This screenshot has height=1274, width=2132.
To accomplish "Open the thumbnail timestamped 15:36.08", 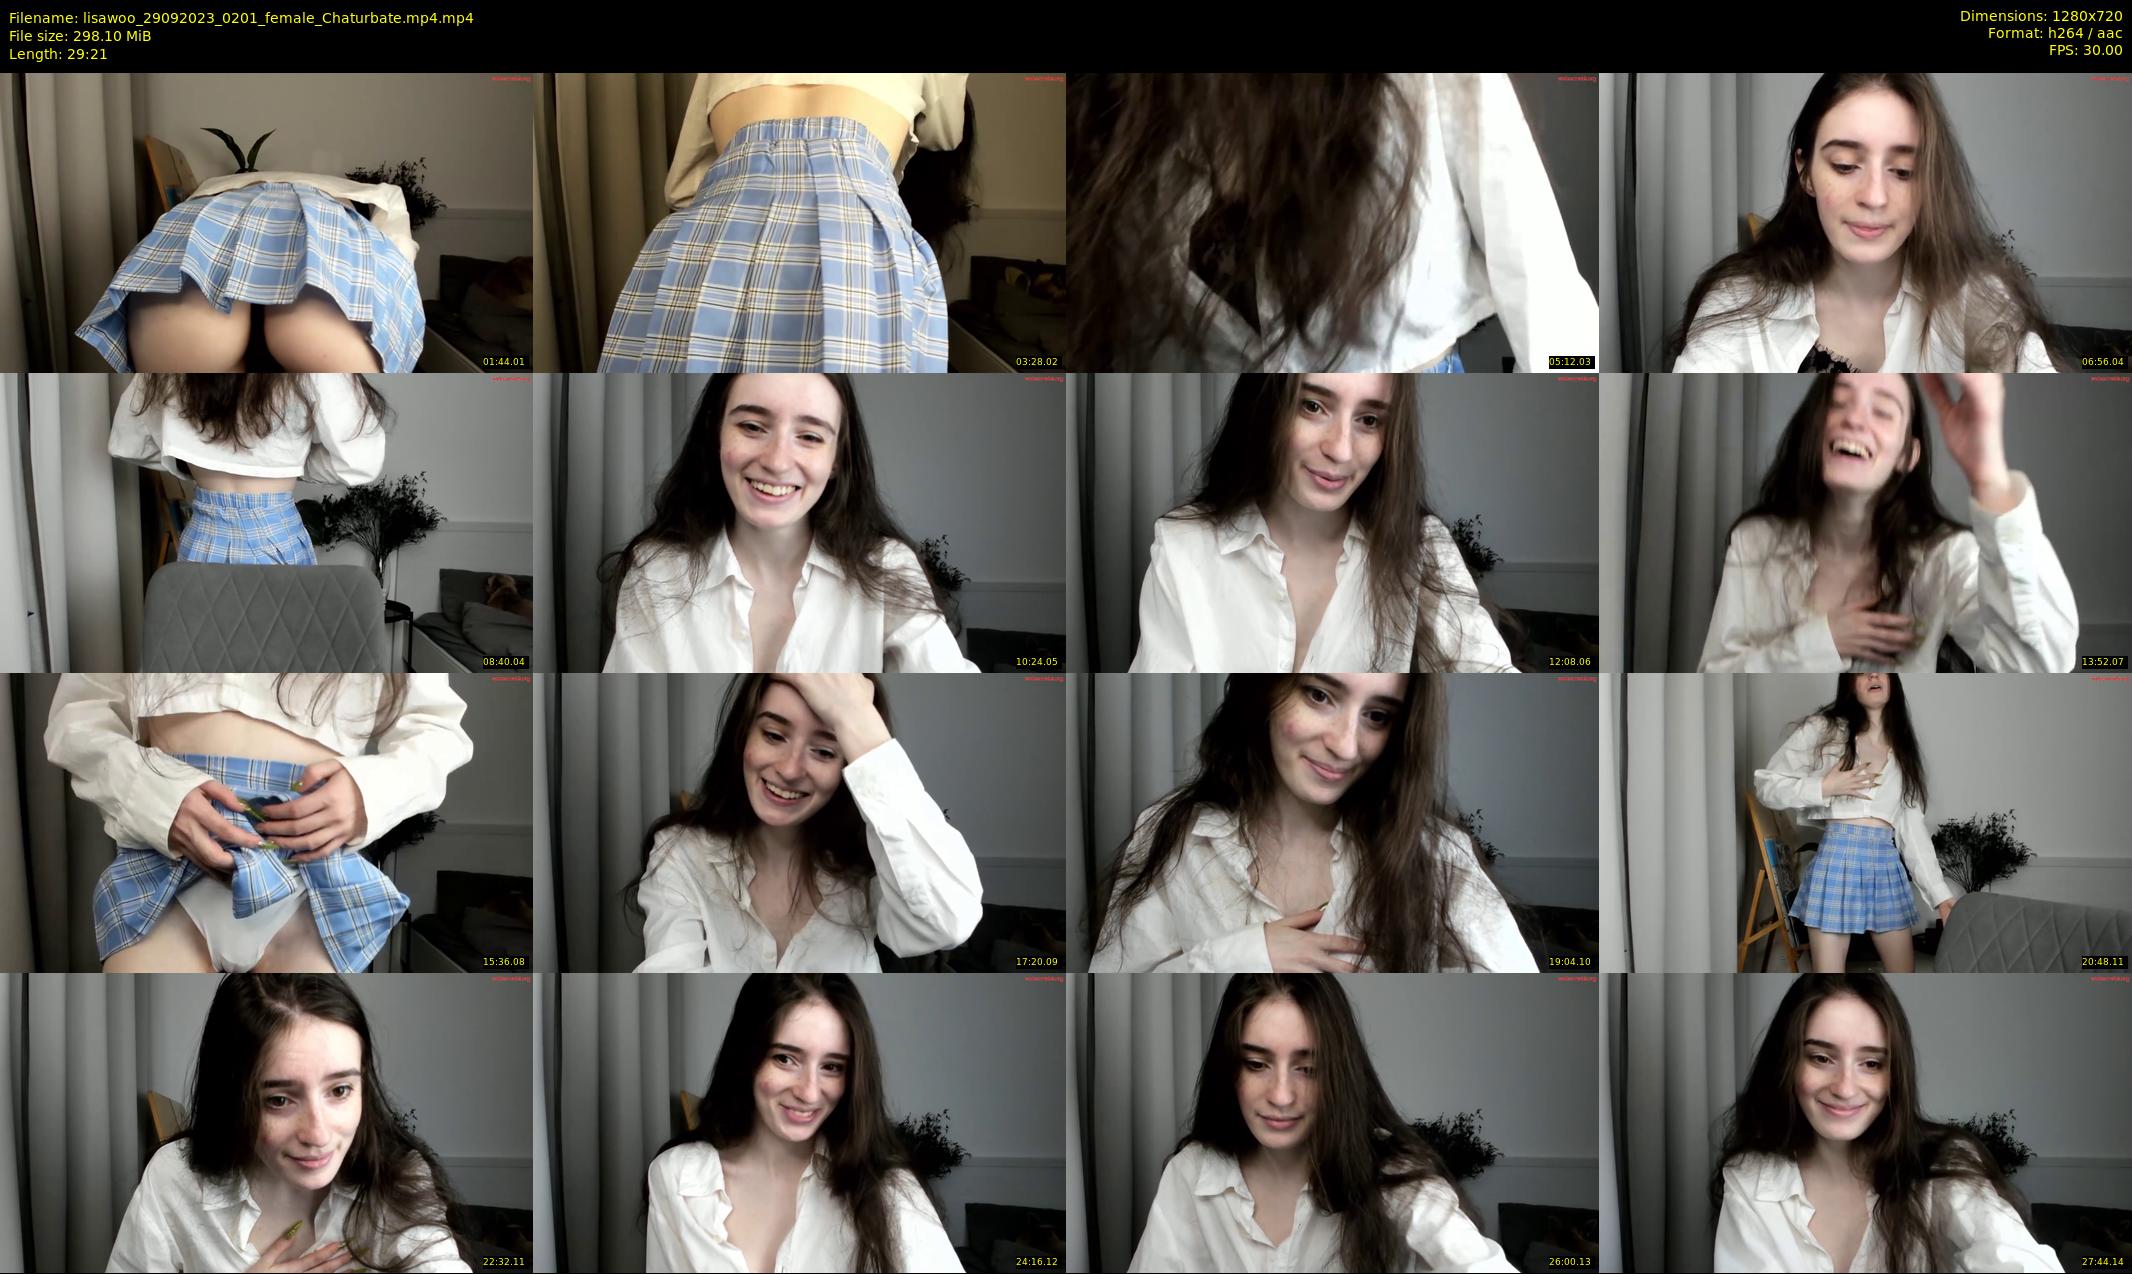I will click(x=266, y=822).
